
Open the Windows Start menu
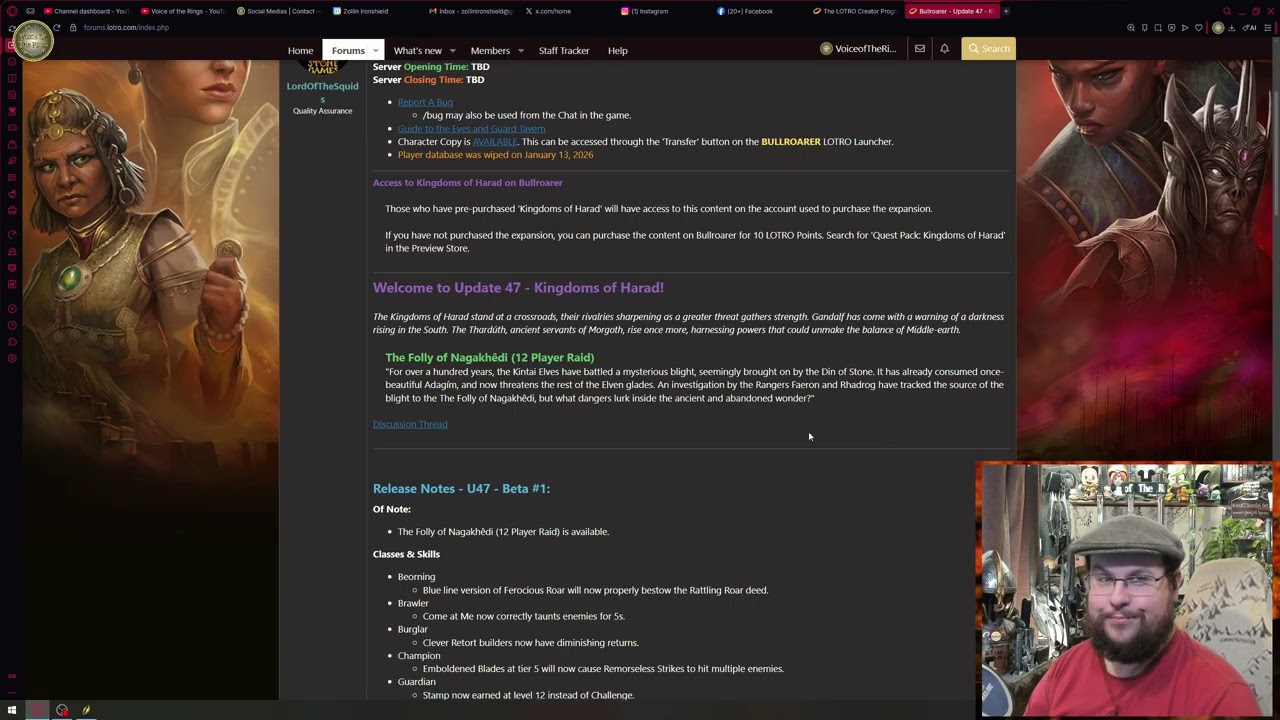12,711
